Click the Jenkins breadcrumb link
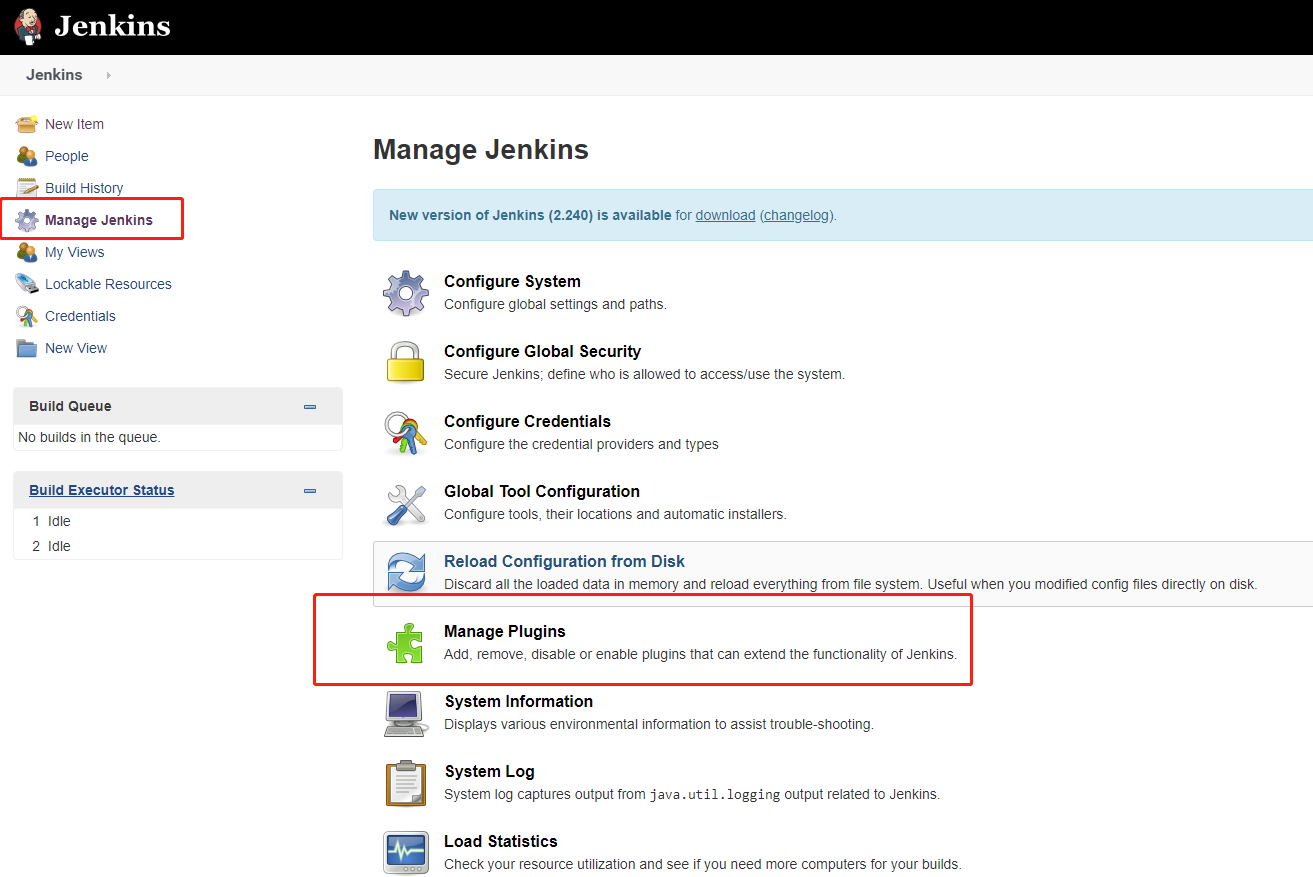 coord(54,75)
